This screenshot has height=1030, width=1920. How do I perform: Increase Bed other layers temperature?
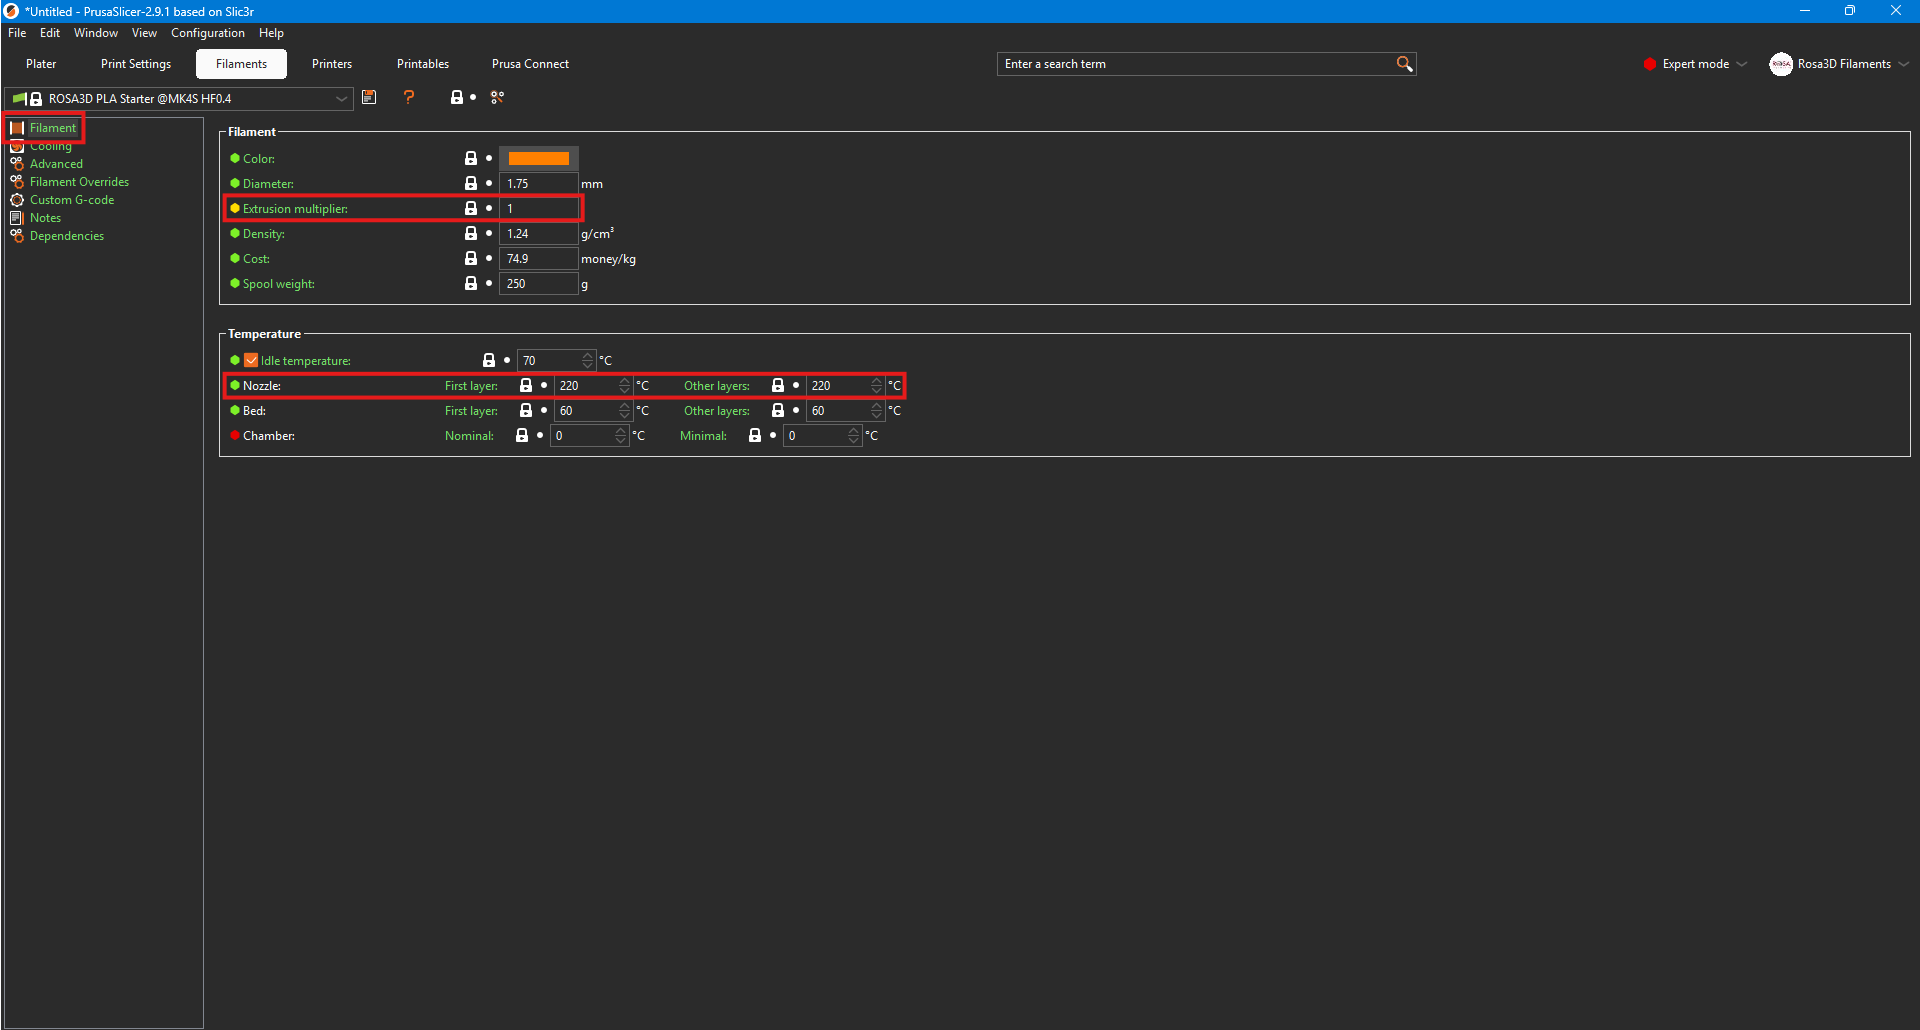click(x=877, y=406)
